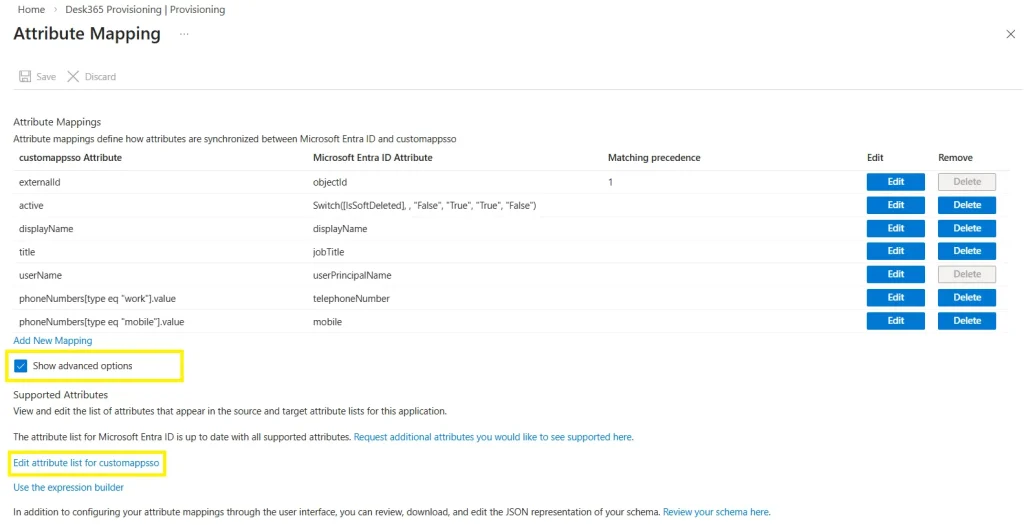Edit the userName mapping

click(x=895, y=274)
